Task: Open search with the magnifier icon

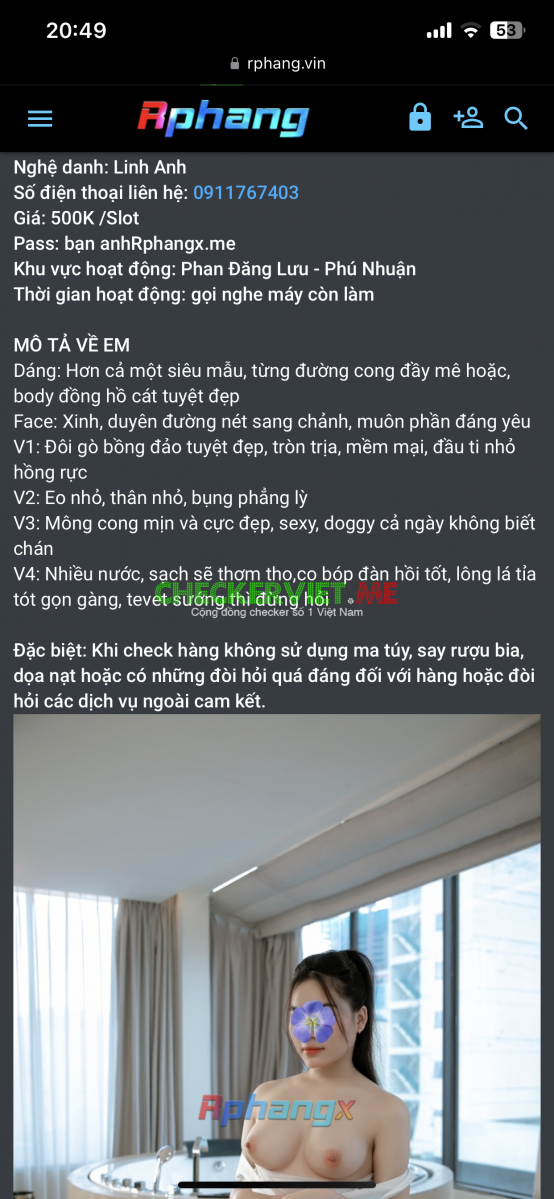Action: (x=517, y=119)
